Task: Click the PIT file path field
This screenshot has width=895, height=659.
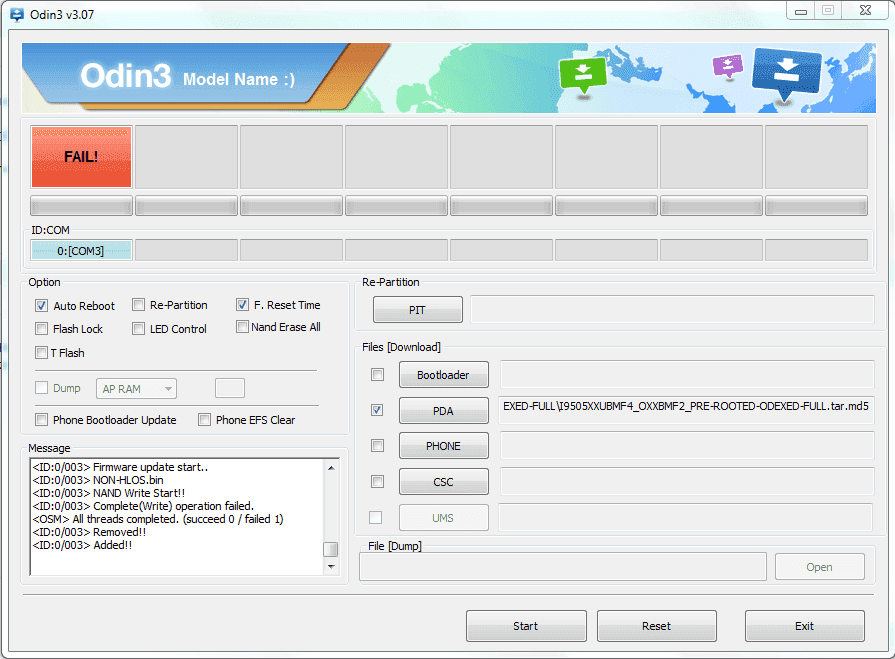Action: click(672, 309)
